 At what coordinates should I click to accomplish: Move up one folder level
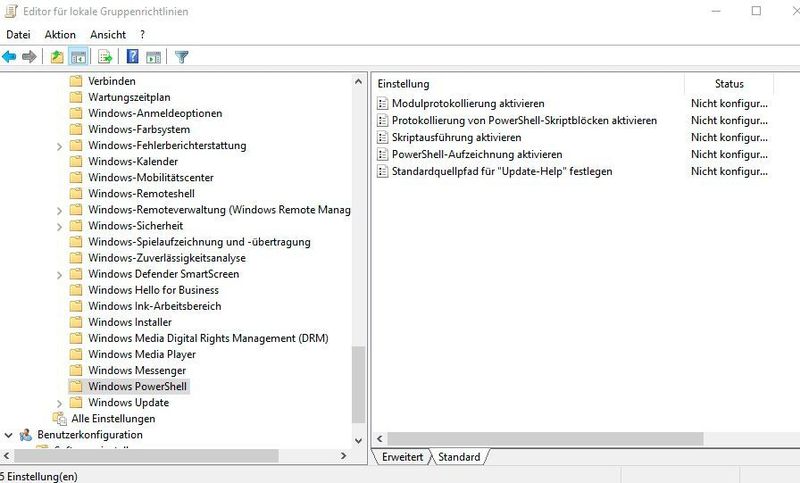(x=57, y=57)
